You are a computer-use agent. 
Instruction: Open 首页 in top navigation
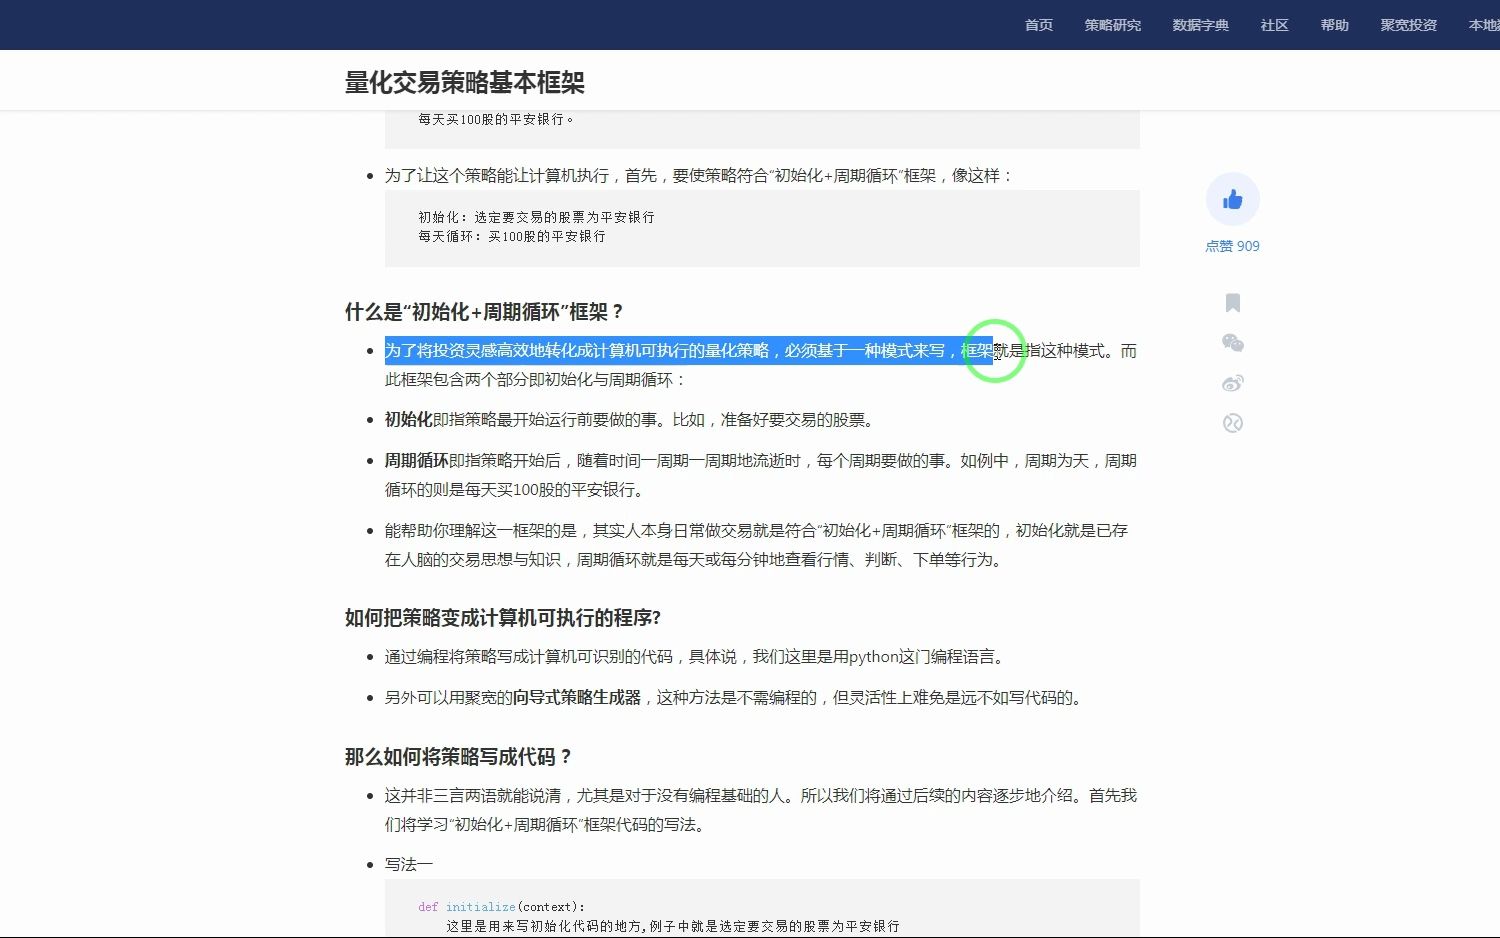pyautogui.click(x=1039, y=25)
